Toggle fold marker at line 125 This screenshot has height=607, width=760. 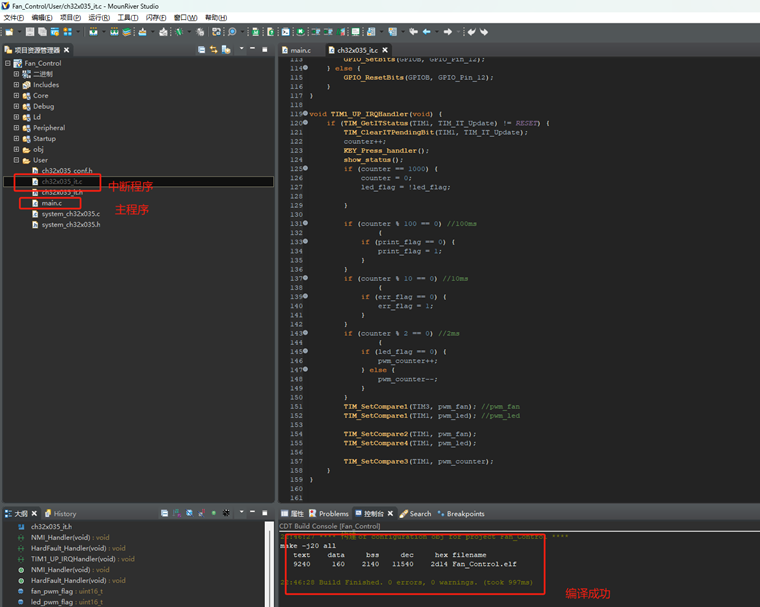pos(305,168)
